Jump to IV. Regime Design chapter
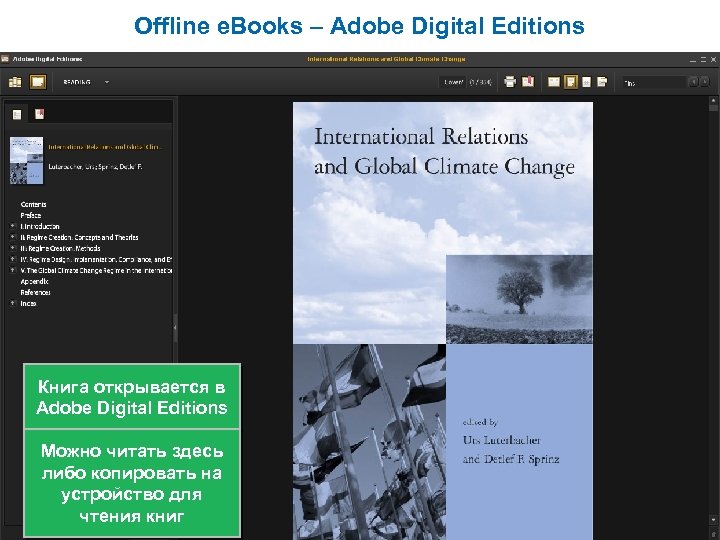The height and width of the screenshot is (540, 720). click(x=96, y=259)
